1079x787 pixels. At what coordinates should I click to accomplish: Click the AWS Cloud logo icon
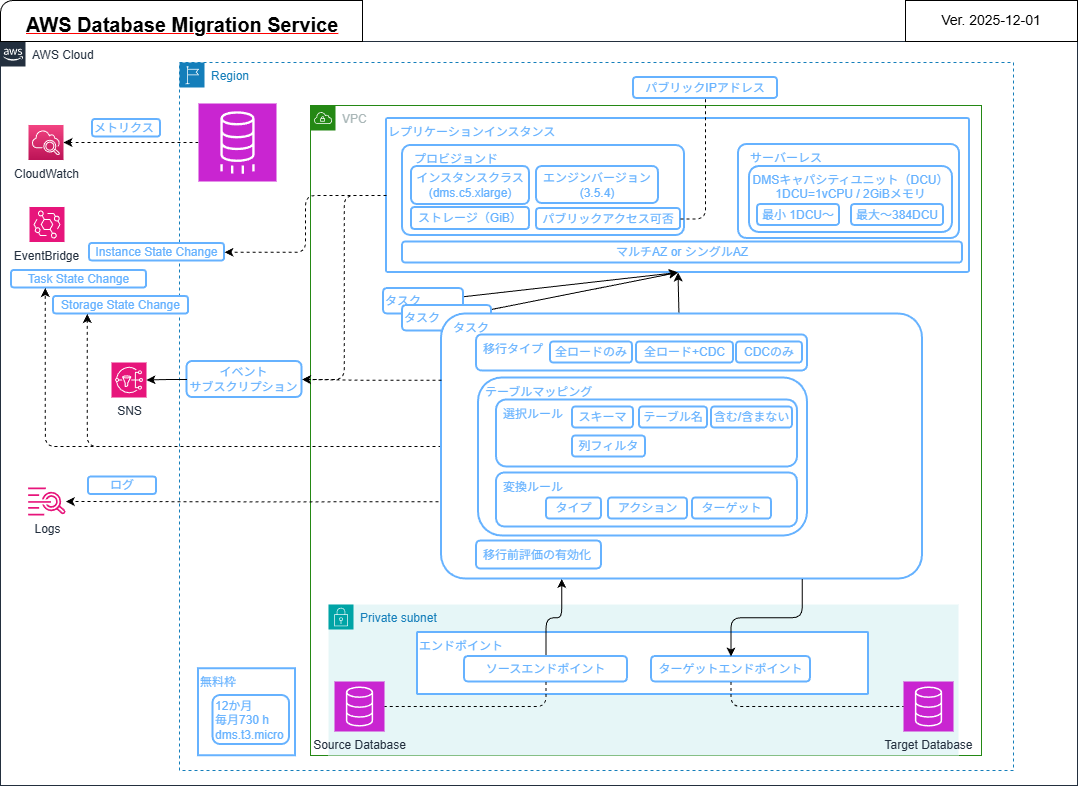(x=13, y=54)
